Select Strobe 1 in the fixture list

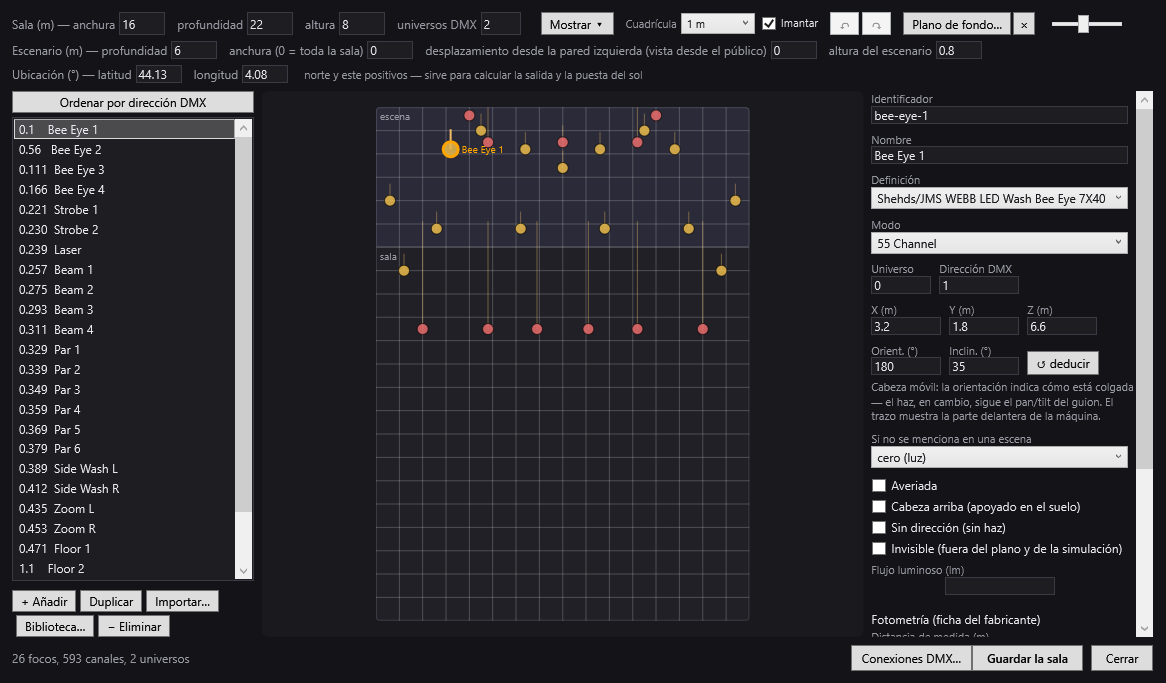[x=124, y=210]
